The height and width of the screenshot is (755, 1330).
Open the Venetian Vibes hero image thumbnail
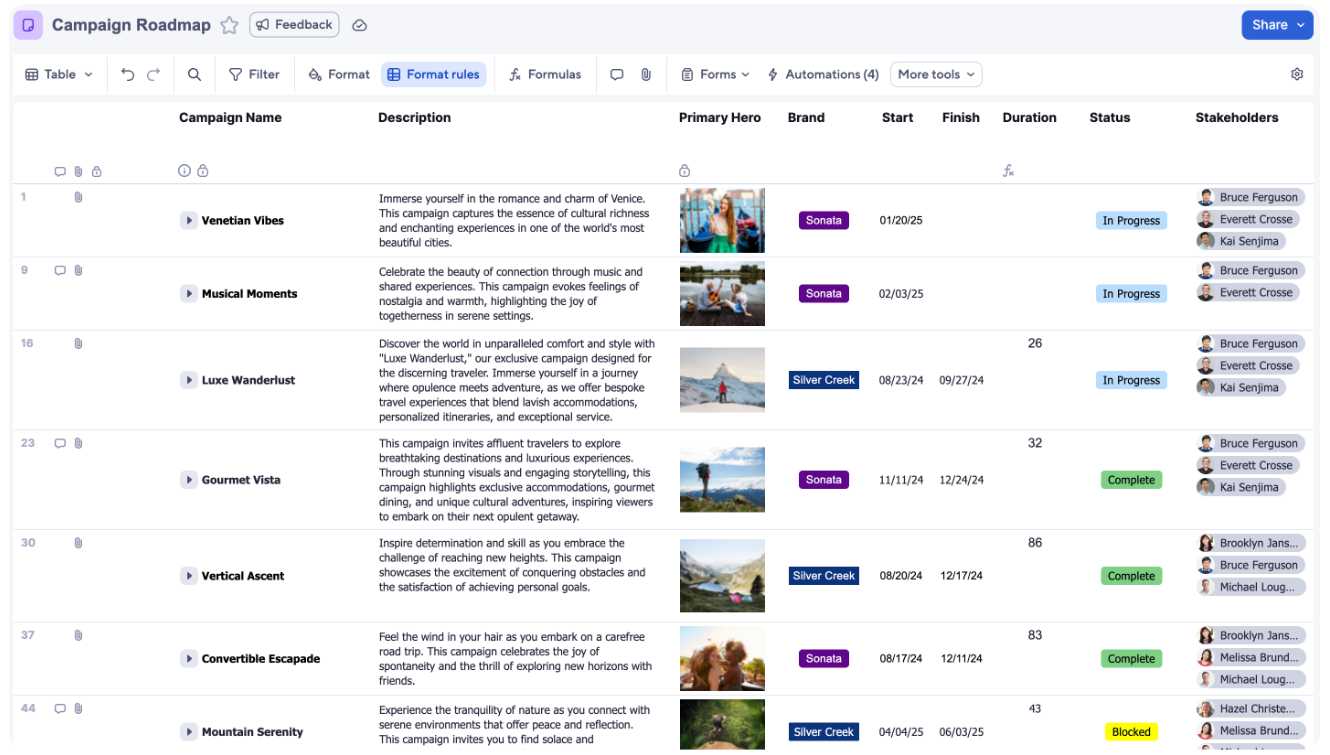(x=722, y=220)
